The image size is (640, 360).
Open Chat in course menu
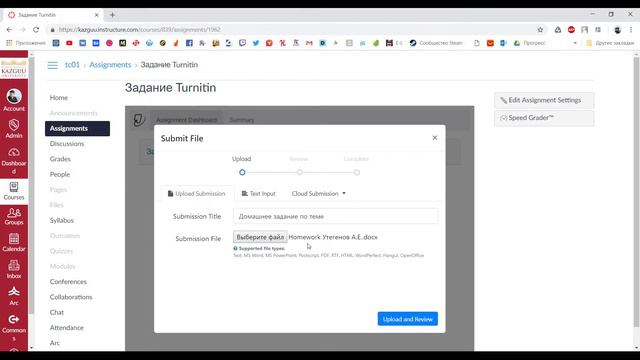[57, 312]
